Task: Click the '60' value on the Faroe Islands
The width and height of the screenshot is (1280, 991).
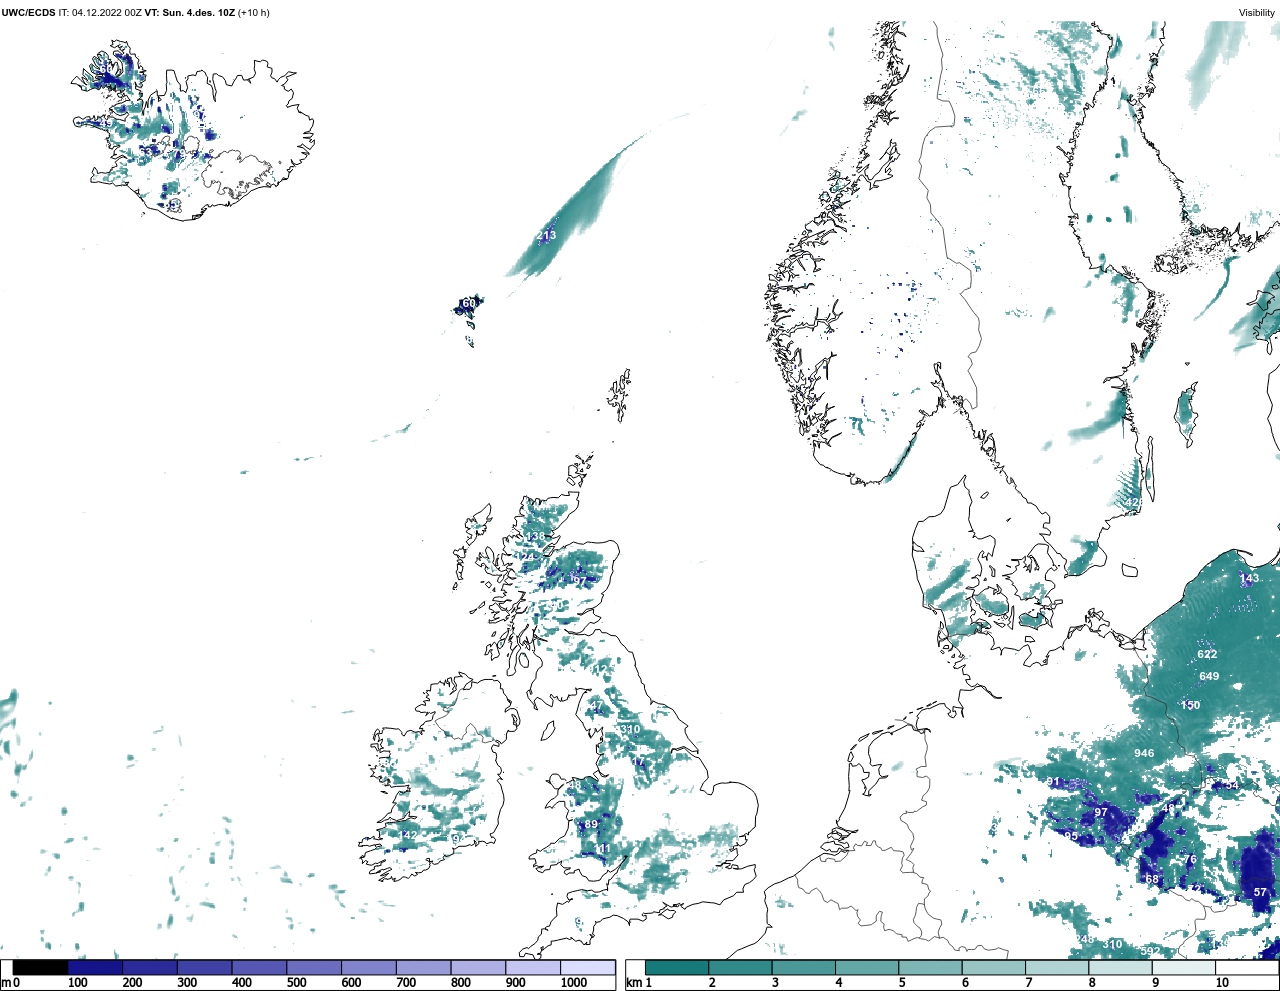Action: [x=468, y=303]
